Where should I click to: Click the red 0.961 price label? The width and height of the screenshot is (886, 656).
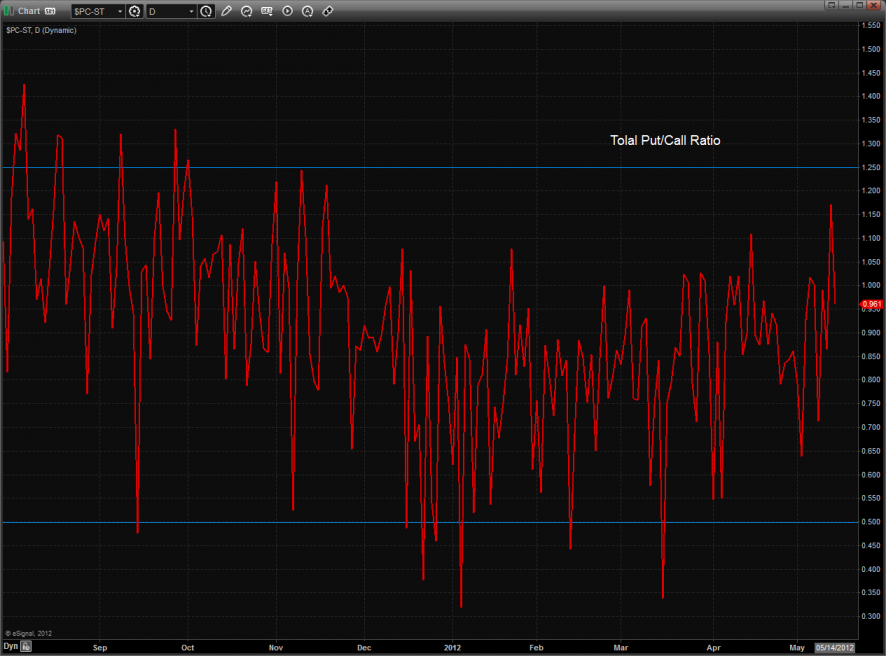click(x=871, y=303)
